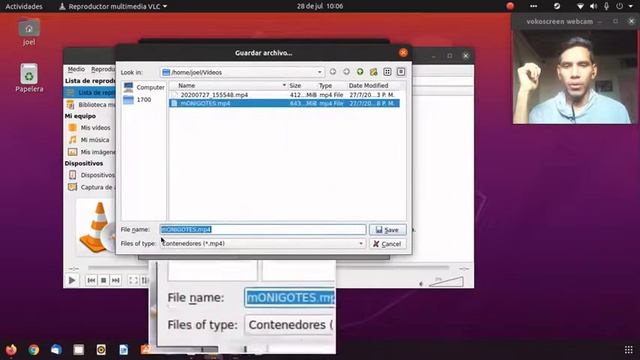This screenshot has height=360, width=640.
Task: Select Captura de pantalla device in VLC
Action: click(x=91, y=187)
